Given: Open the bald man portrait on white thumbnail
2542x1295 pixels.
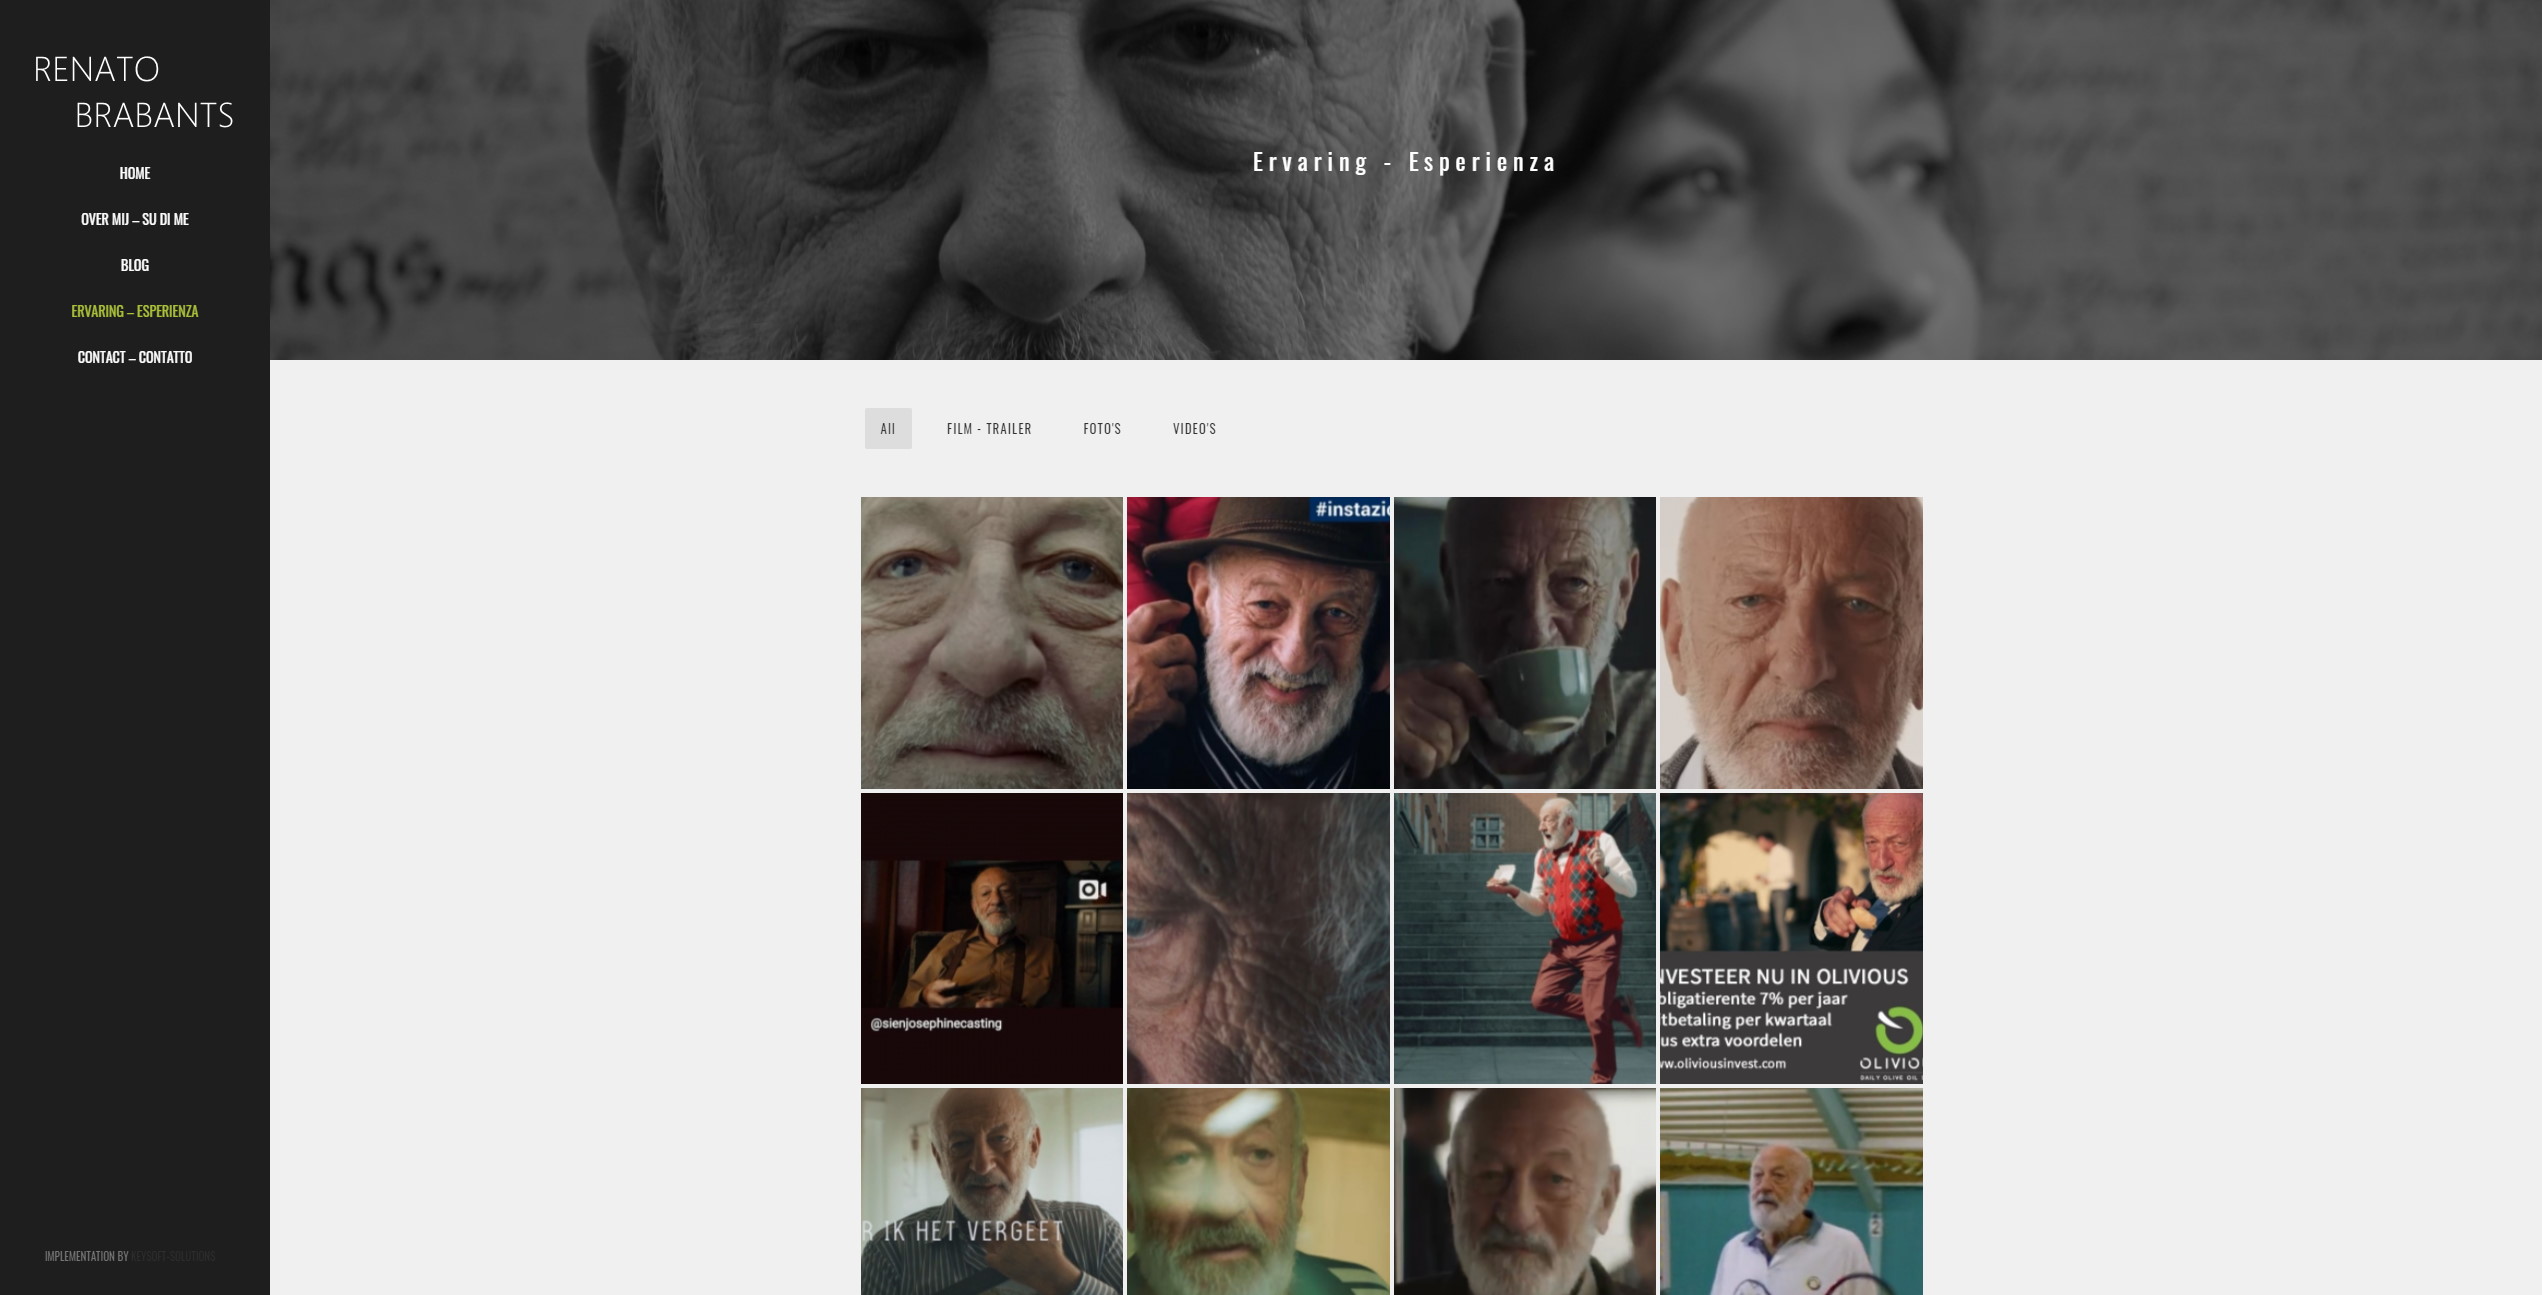Looking at the screenshot, I should pyautogui.click(x=1791, y=643).
